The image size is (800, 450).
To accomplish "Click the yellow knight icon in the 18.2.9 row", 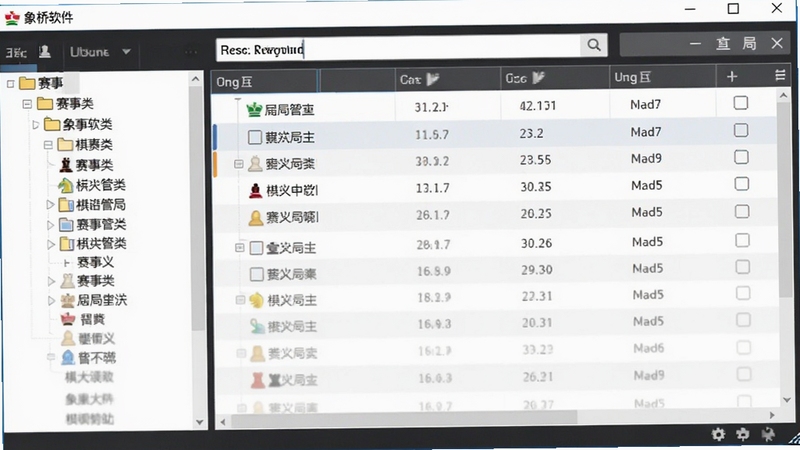I will click(x=257, y=300).
